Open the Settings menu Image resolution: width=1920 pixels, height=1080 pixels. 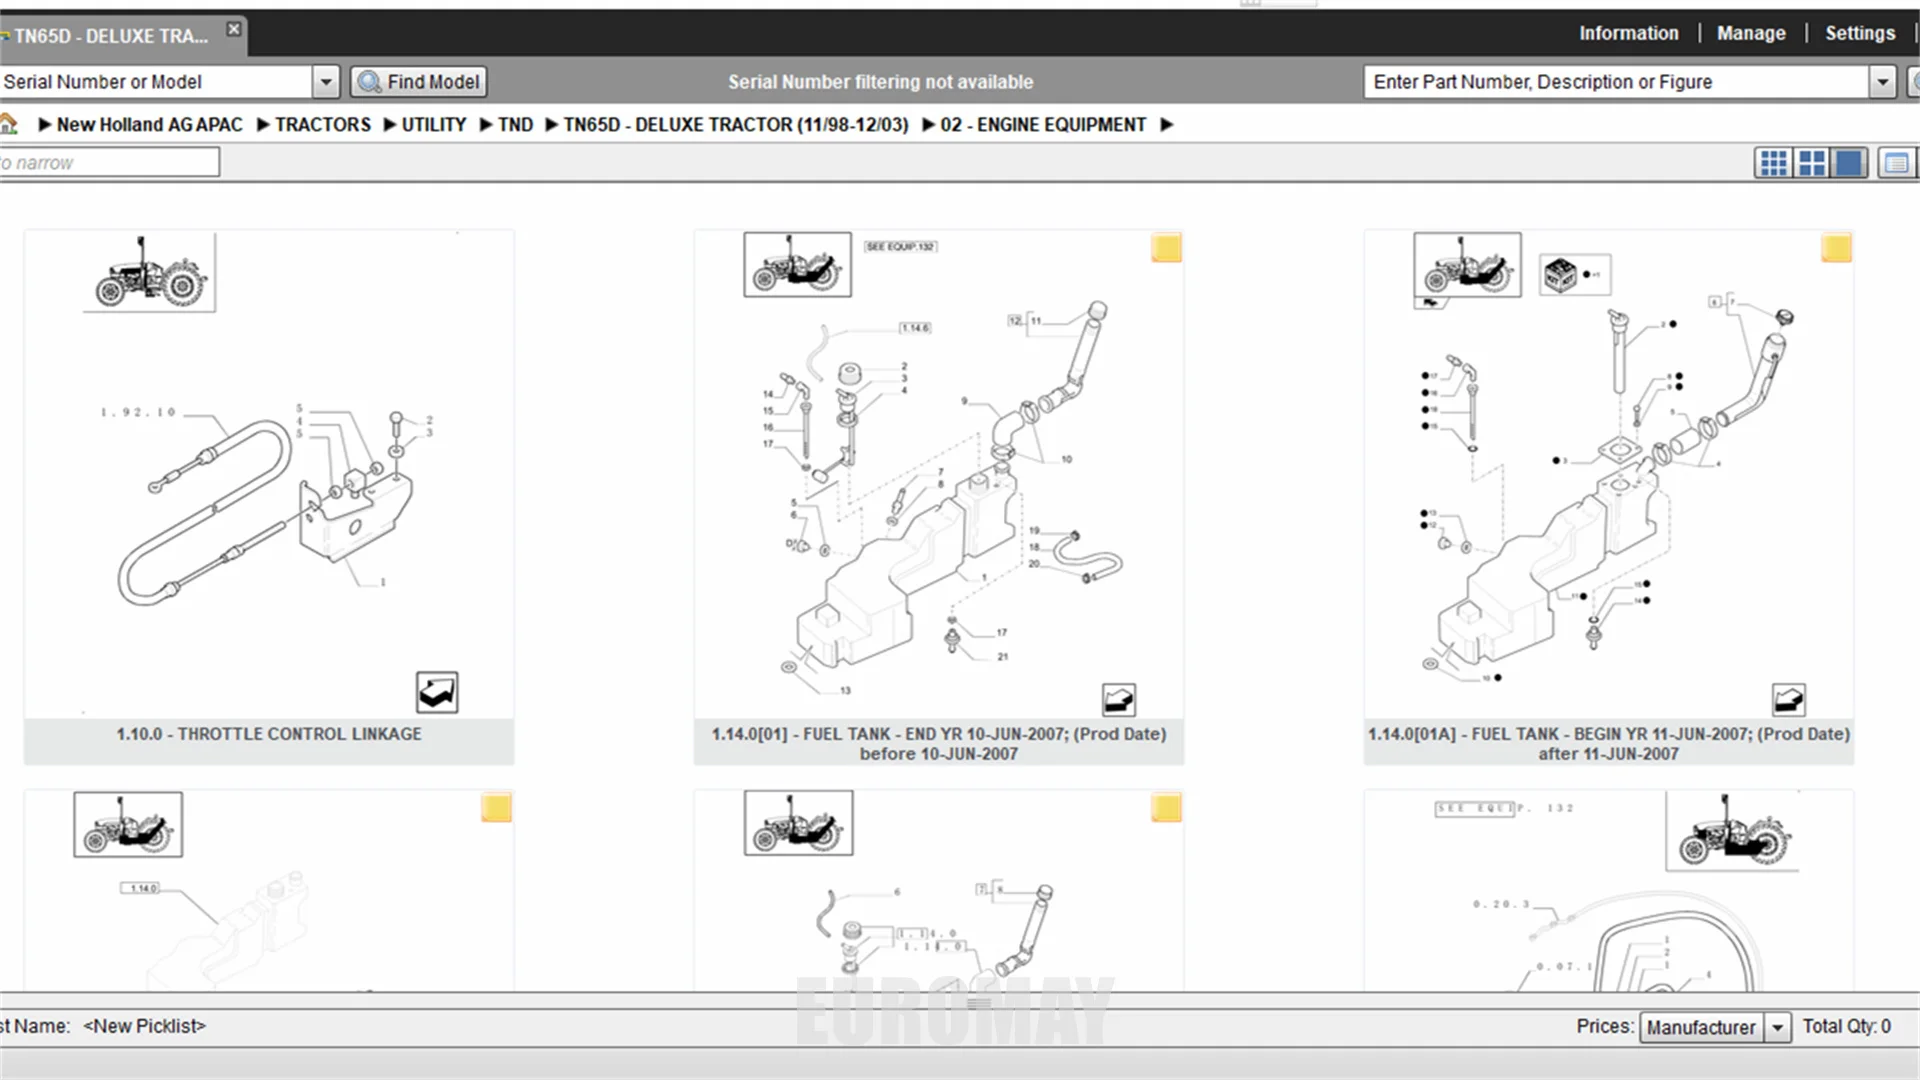[1859, 33]
